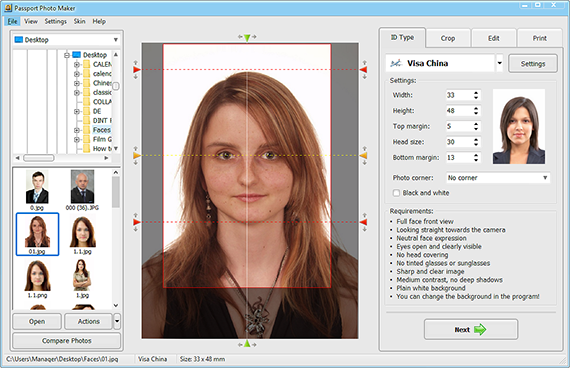Open the Help menu
Viewport: 570px width, 368px height.
tap(99, 21)
